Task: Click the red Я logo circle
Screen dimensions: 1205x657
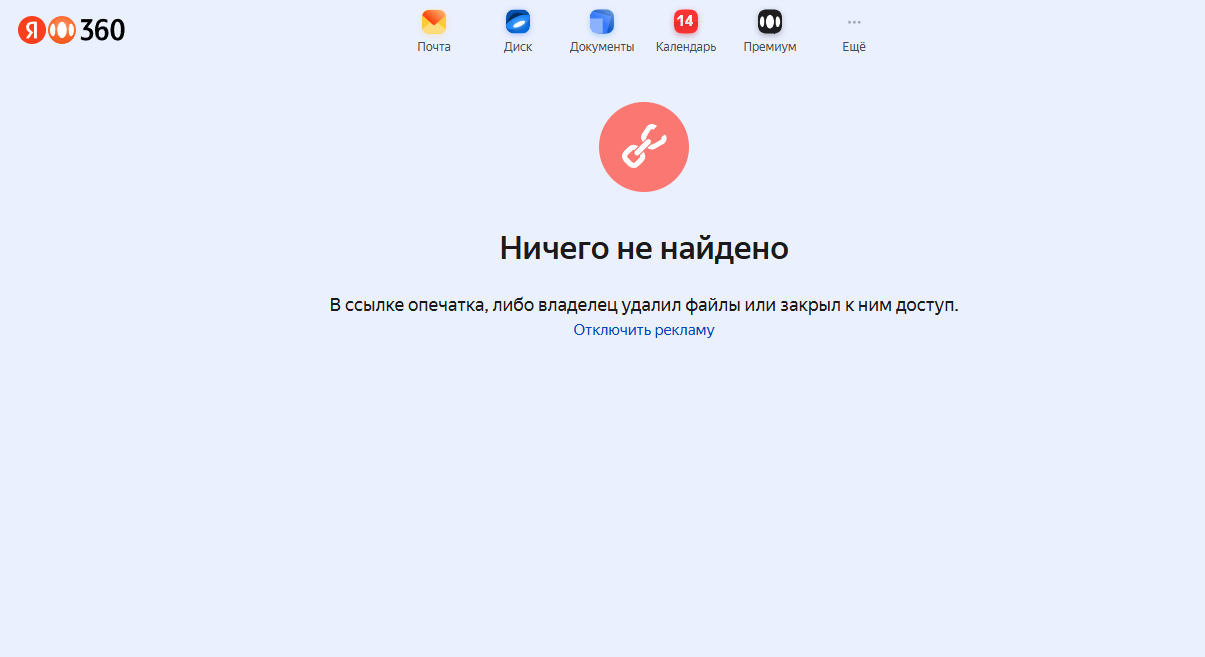Action: 31,30
